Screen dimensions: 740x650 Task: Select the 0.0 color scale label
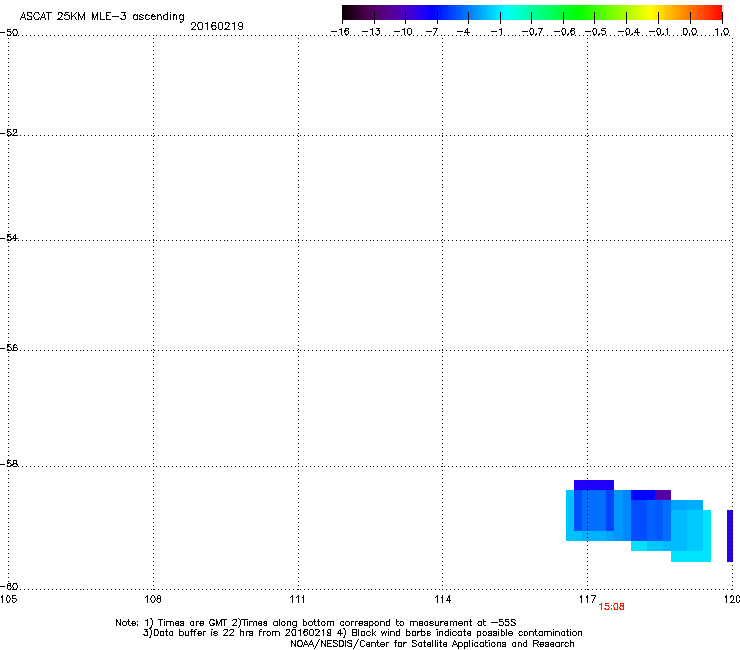690,32
